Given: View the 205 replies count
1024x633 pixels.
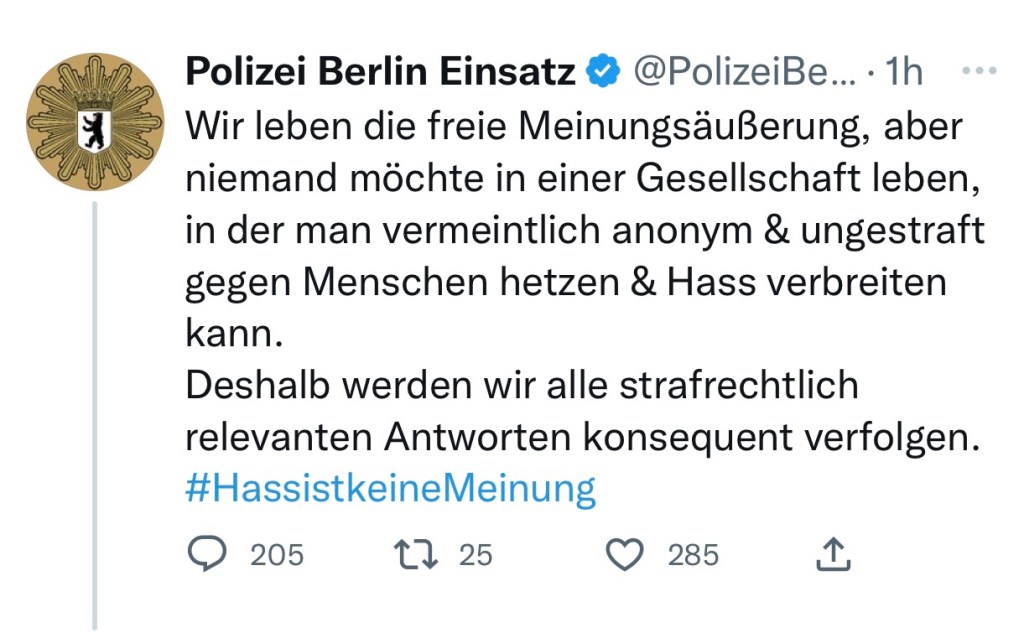Looking at the screenshot, I should 277,554.
